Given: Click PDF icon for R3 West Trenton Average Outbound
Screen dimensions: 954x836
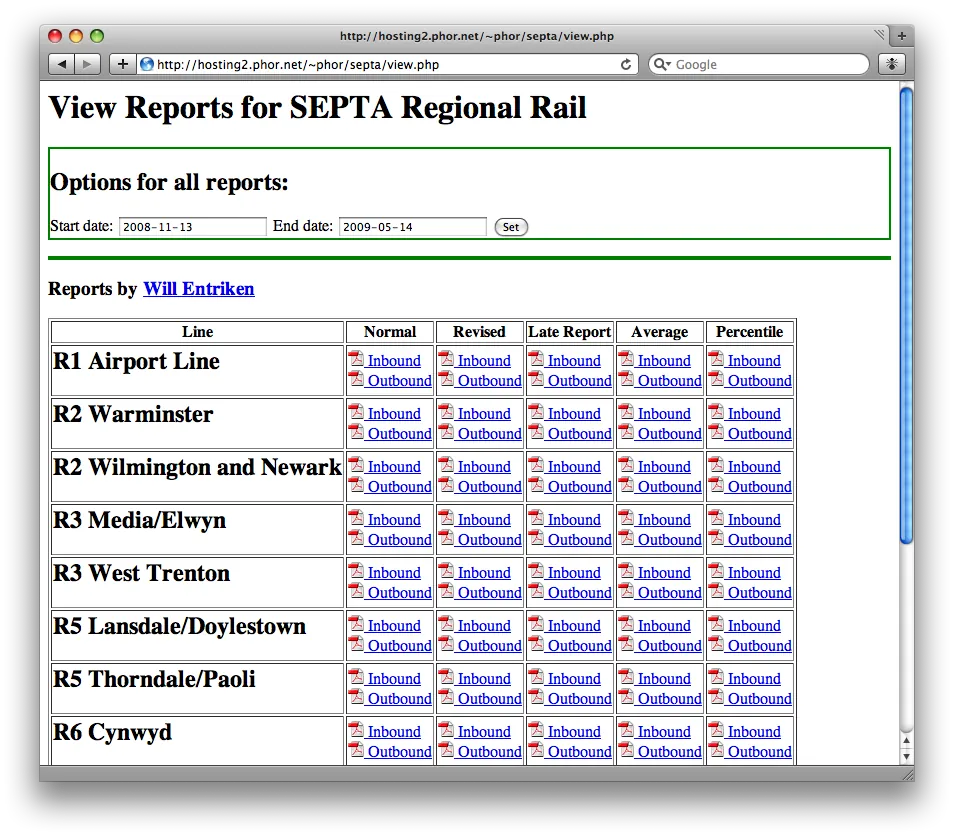Looking at the screenshot, I should pyautogui.click(x=626, y=591).
